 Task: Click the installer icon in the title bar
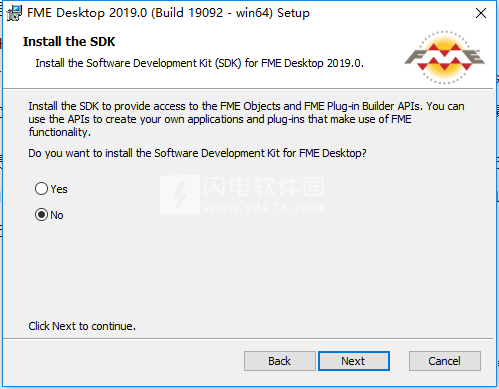[x=14, y=13]
